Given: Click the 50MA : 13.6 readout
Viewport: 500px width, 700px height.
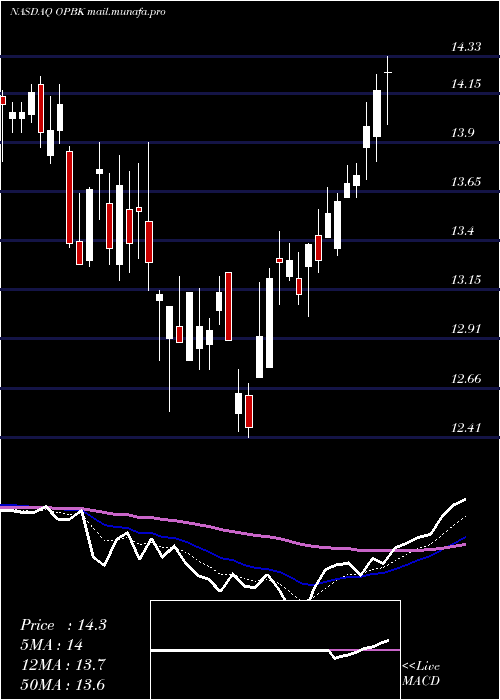Looking at the screenshot, I should 63,685.
